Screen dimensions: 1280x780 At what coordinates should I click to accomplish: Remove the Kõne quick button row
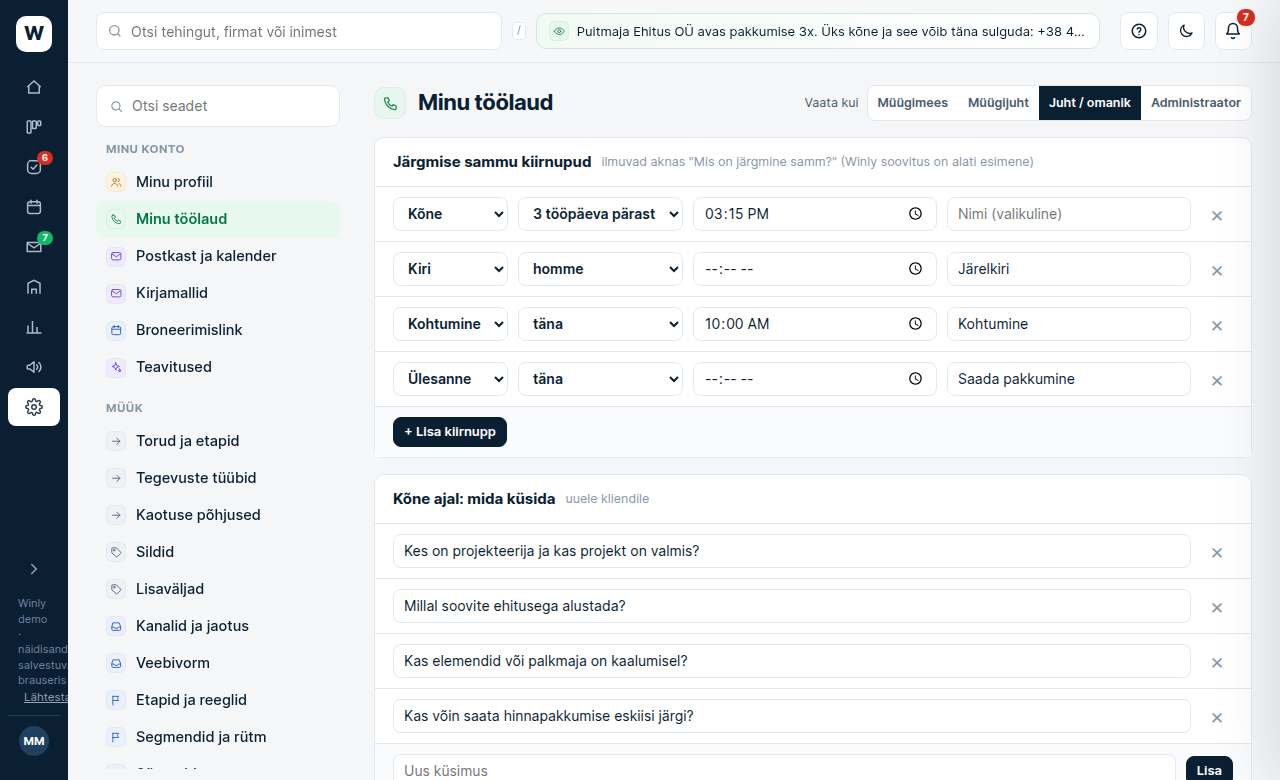click(x=1217, y=215)
